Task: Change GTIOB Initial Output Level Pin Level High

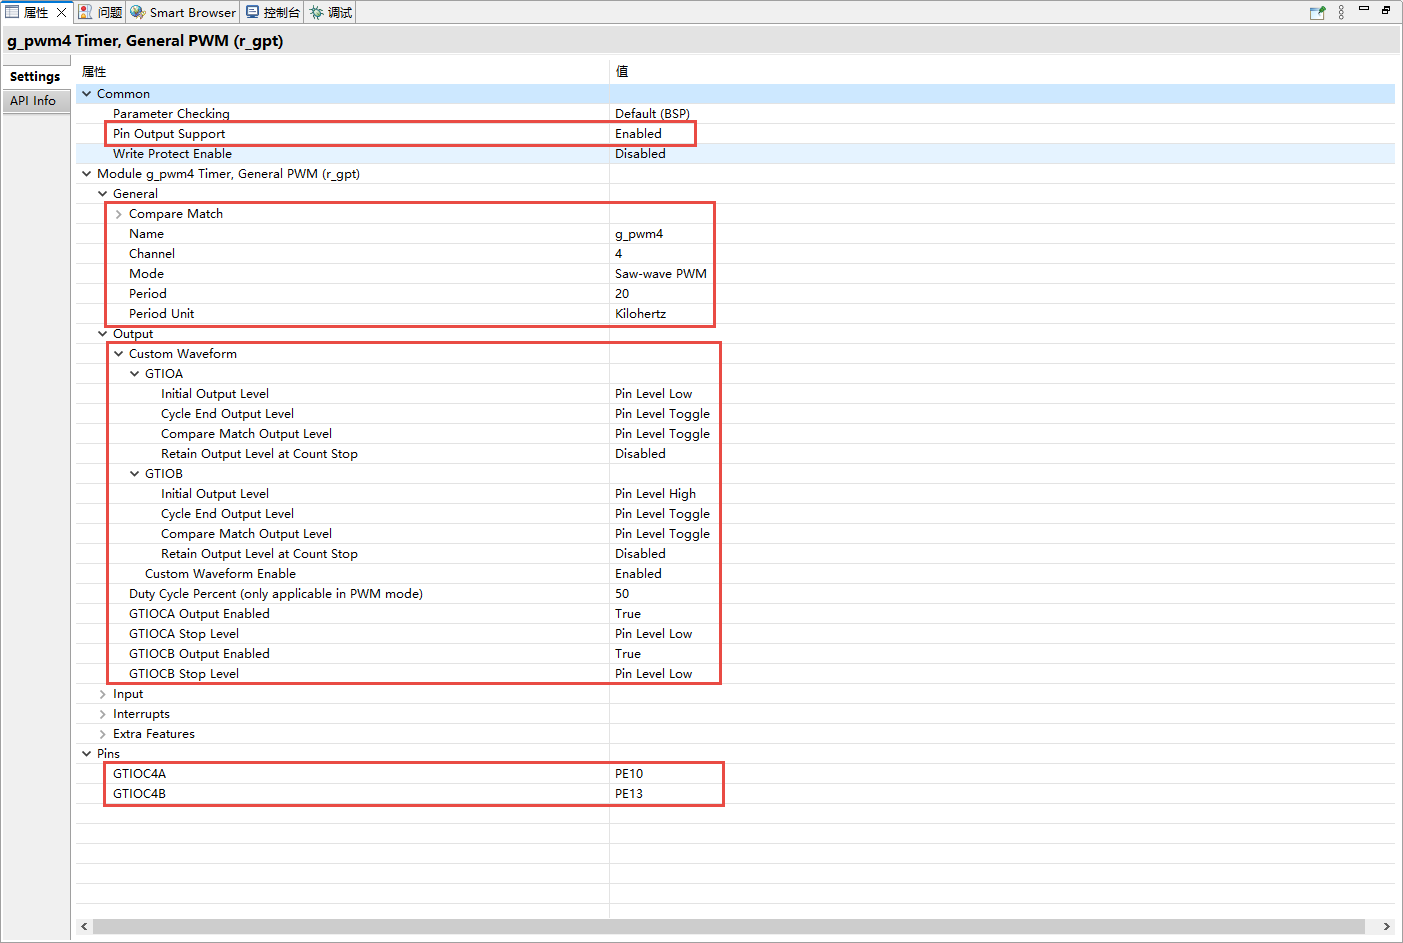Action: (655, 494)
